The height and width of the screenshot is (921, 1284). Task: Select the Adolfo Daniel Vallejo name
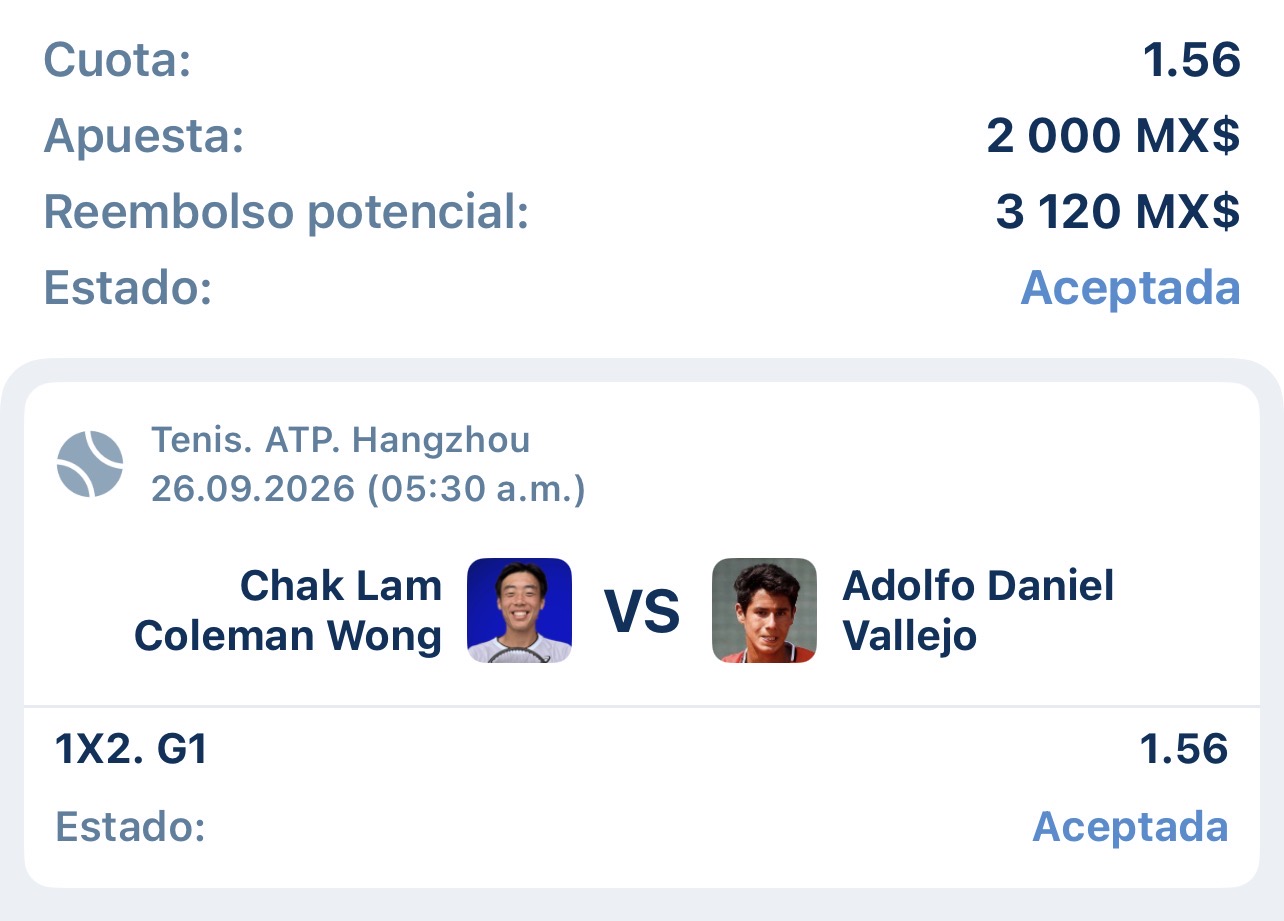coord(978,610)
